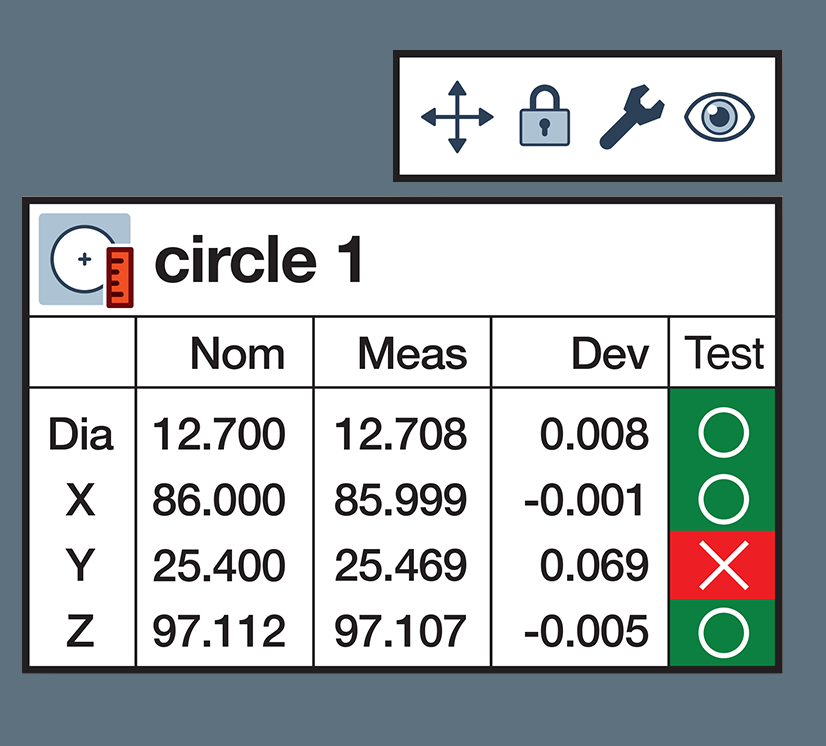Select the circle 1 title label
Screen dimensions: 826x746
pos(259,260)
